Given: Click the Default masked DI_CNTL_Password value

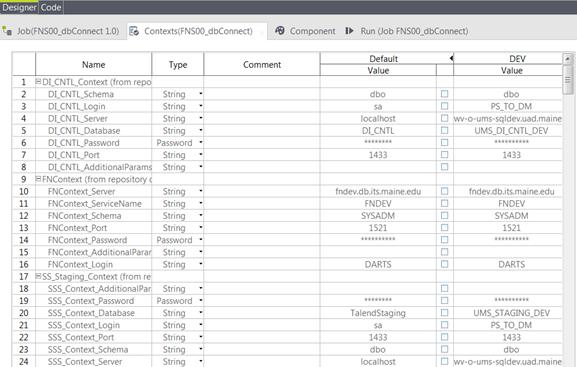Looking at the screenshot, I should pos(378,142).
